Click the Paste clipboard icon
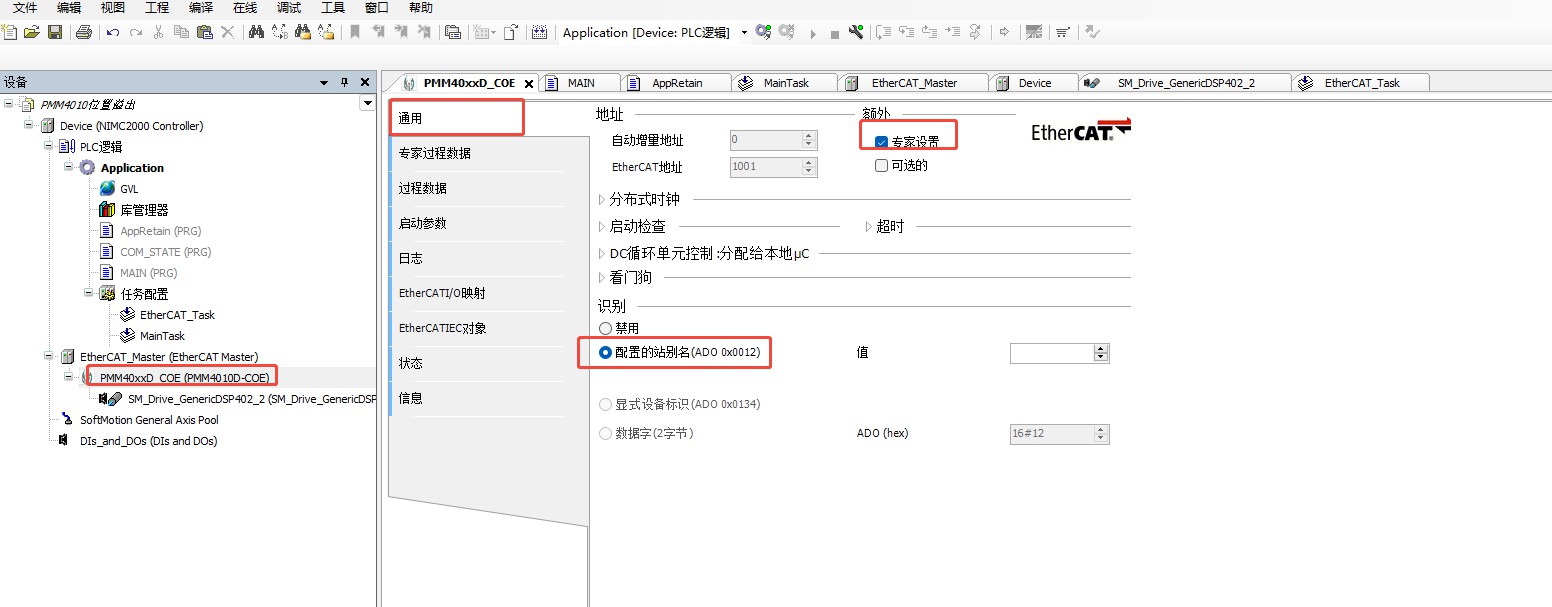 [204, 32]
